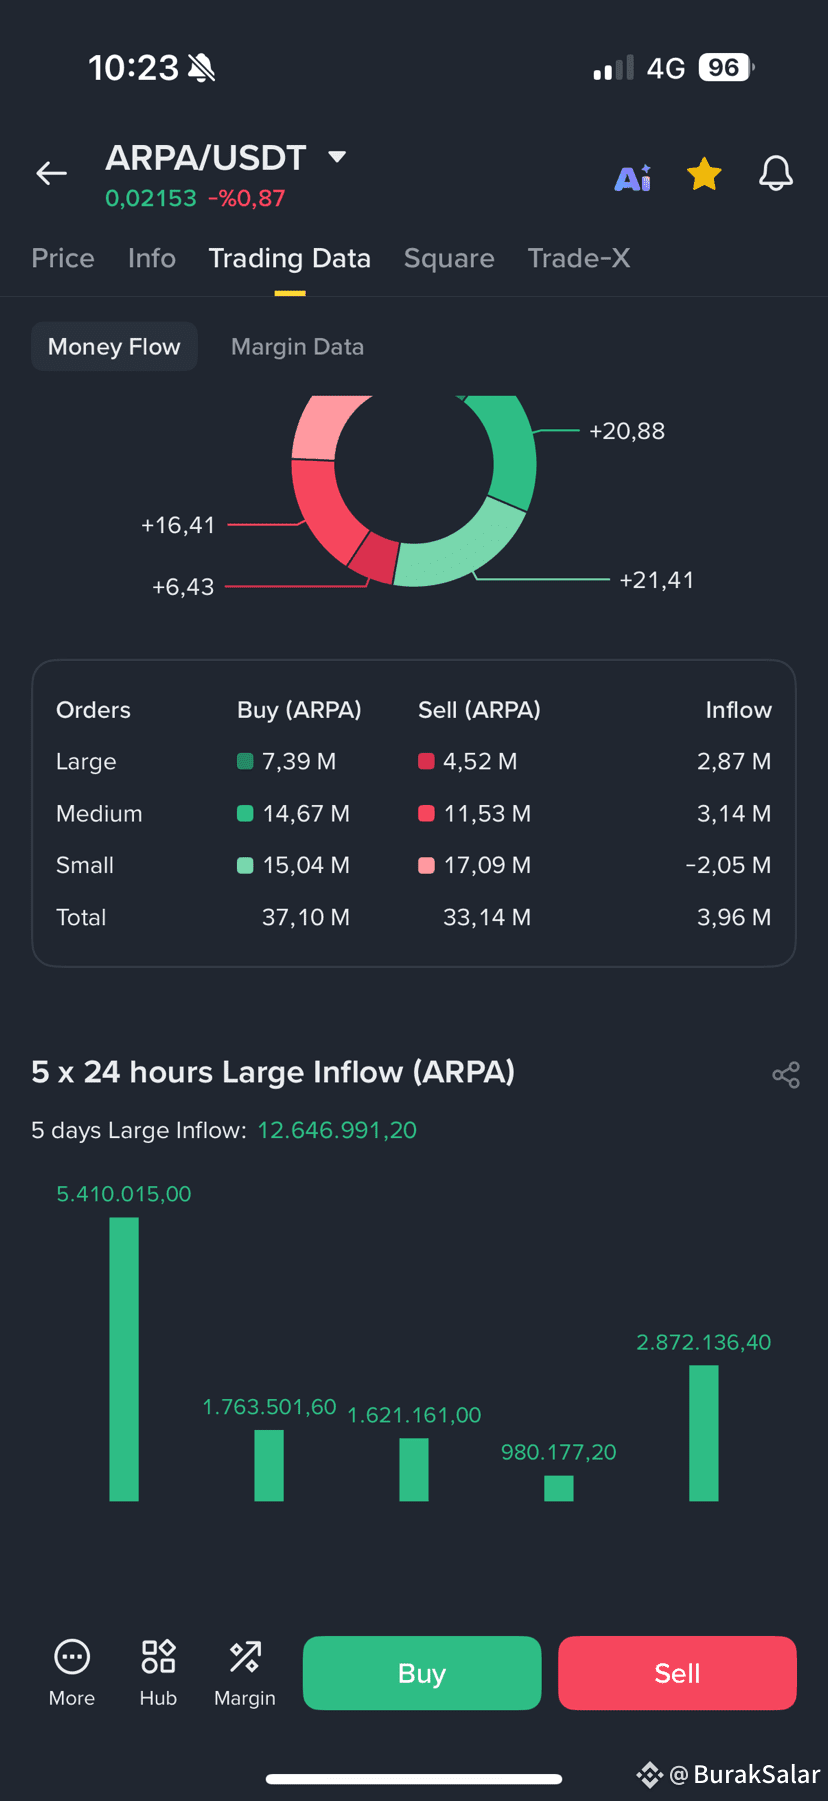
Task: Tap Large inflow value 2,87 M
Action: pyautogui.click(x=734, y=761)
